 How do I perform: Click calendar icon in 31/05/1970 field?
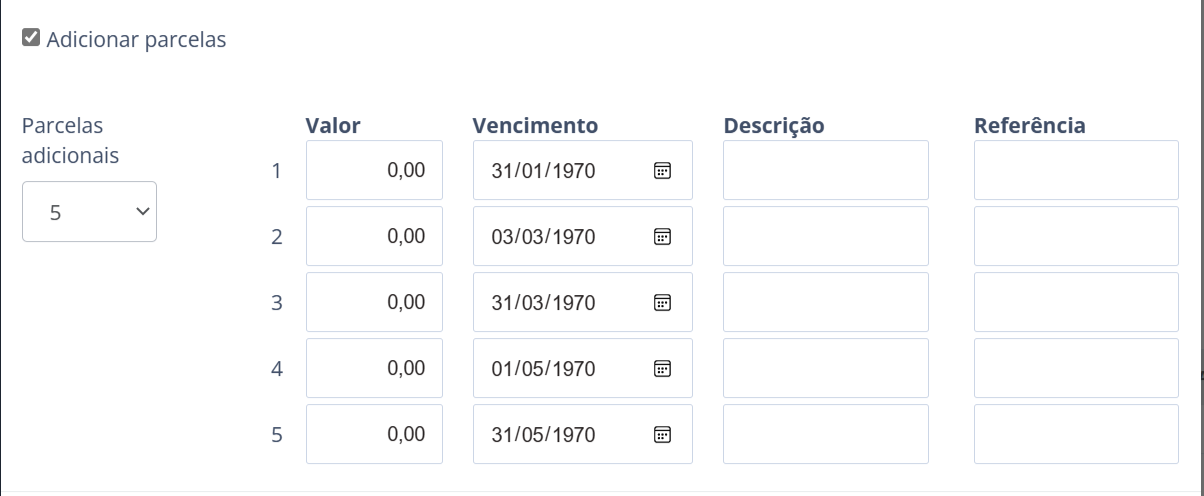tap(662, 435)
